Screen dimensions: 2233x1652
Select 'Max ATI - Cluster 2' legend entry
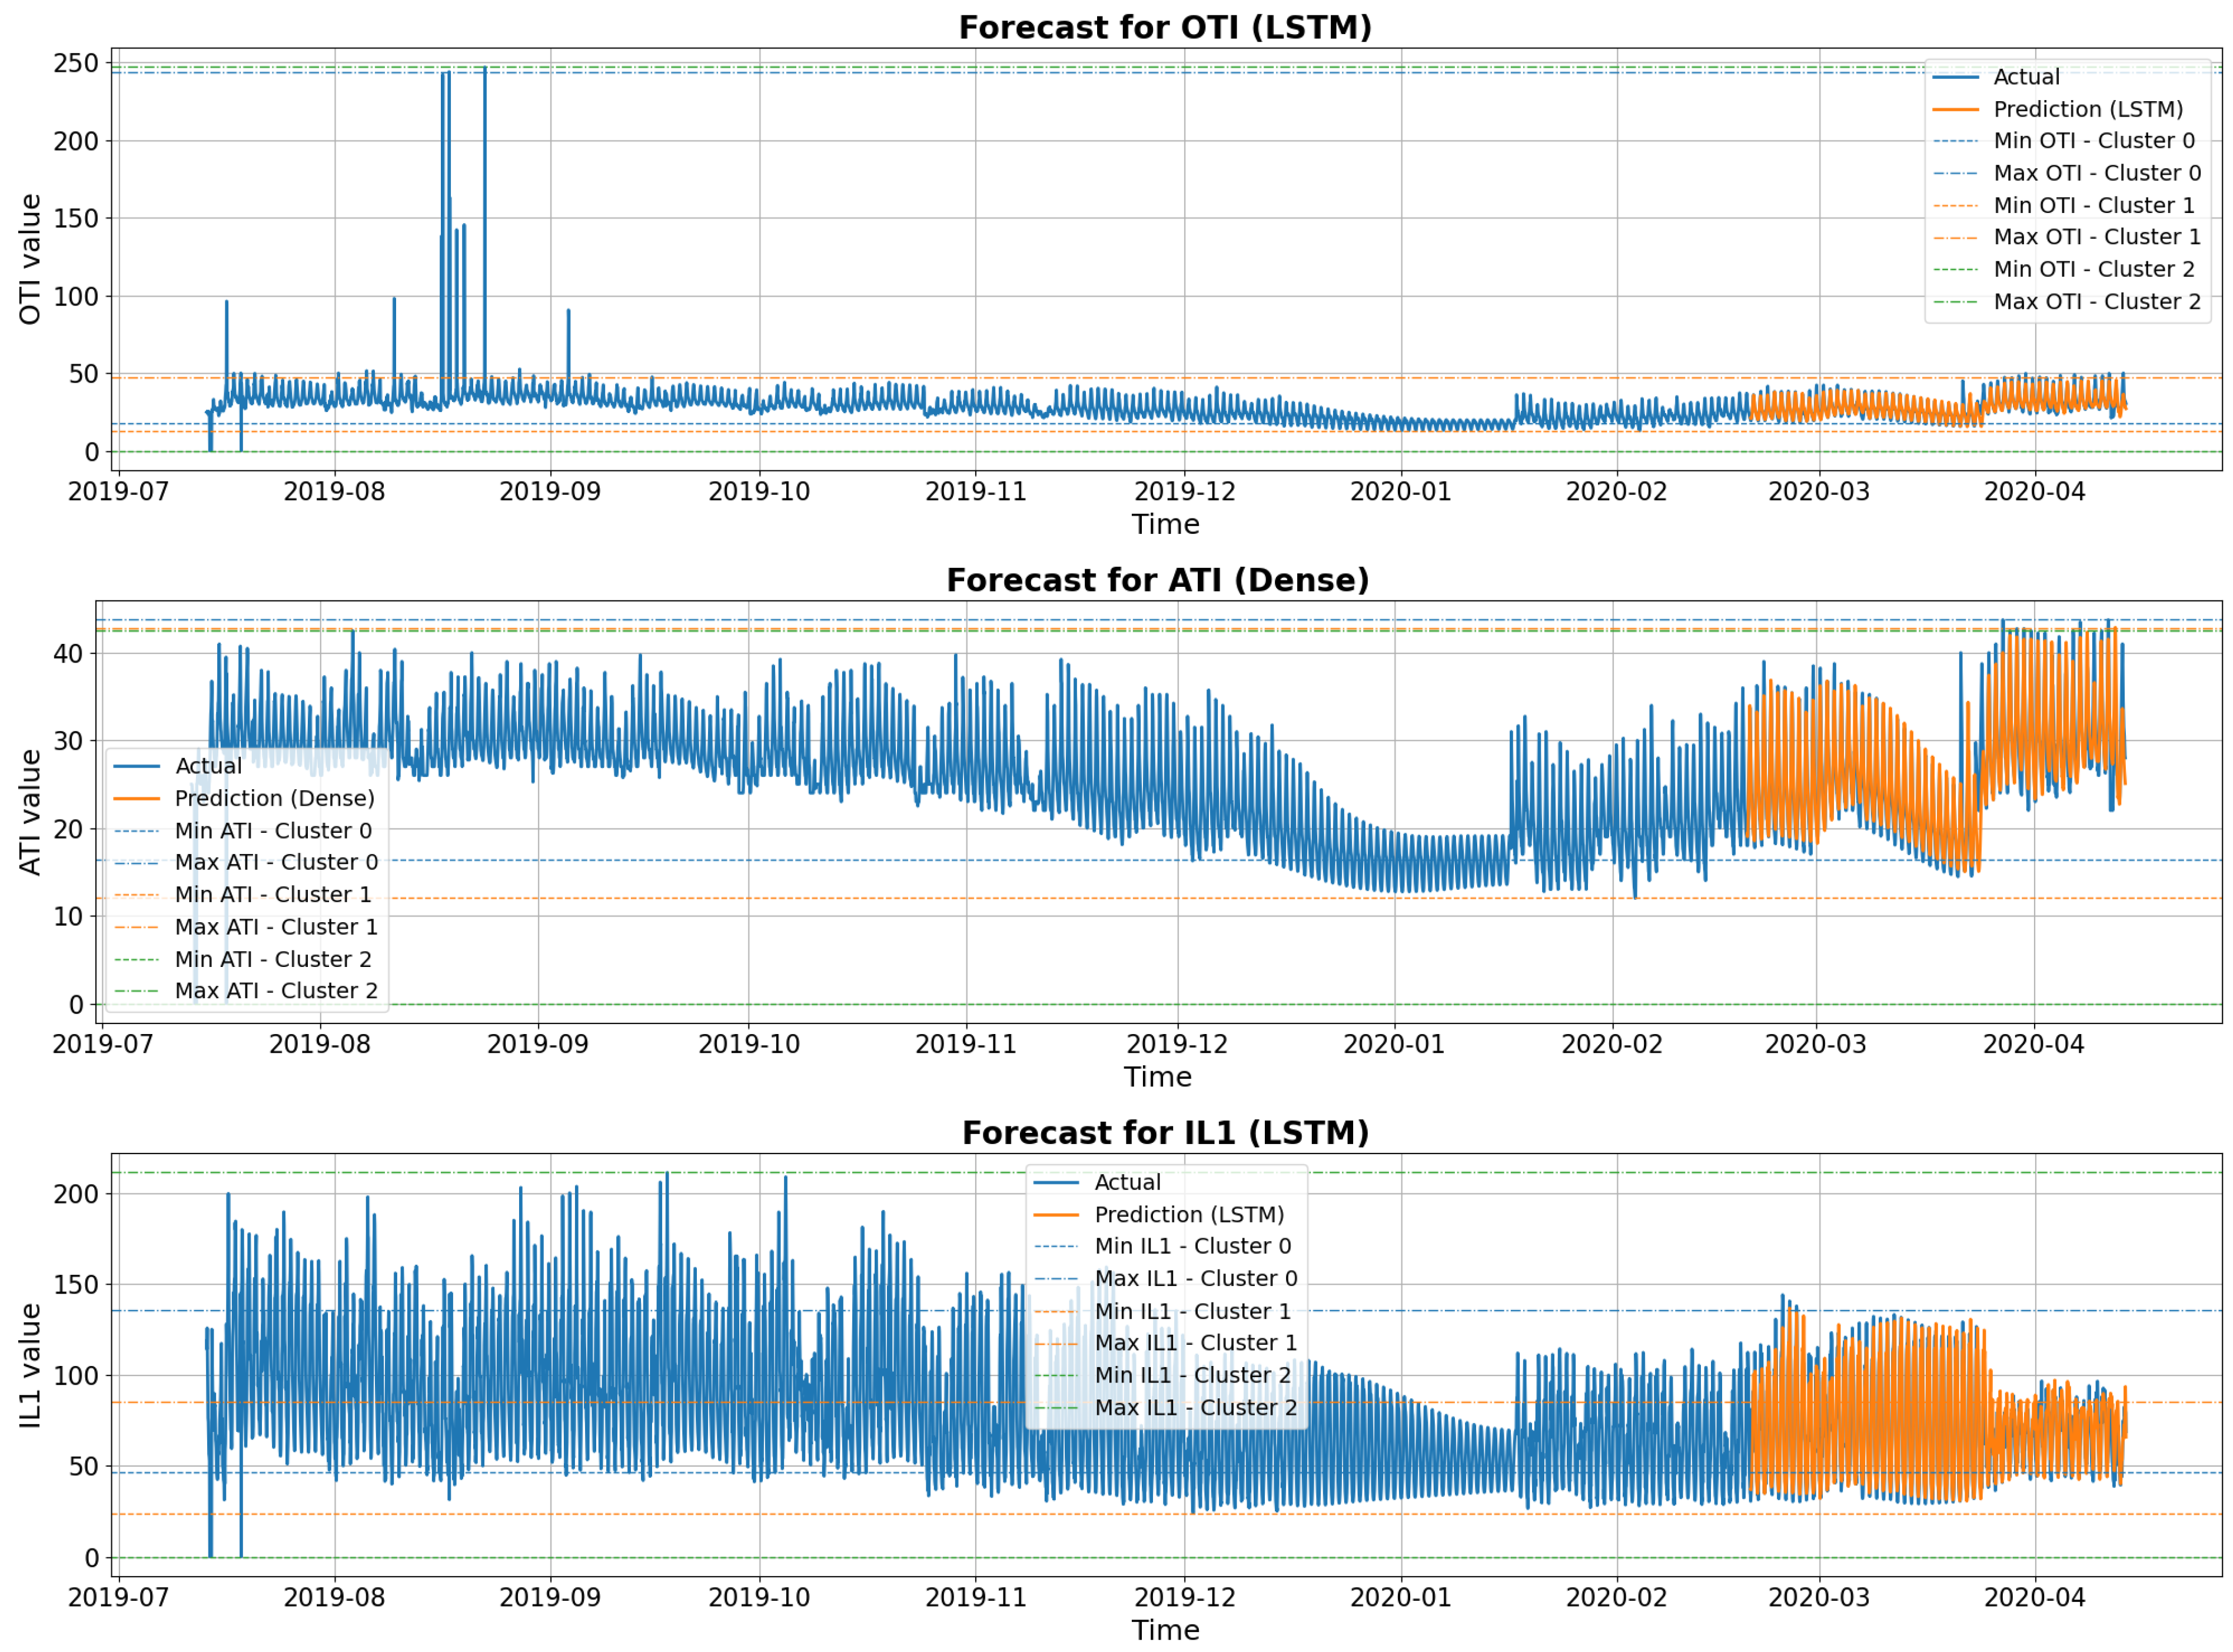(276, 990)
